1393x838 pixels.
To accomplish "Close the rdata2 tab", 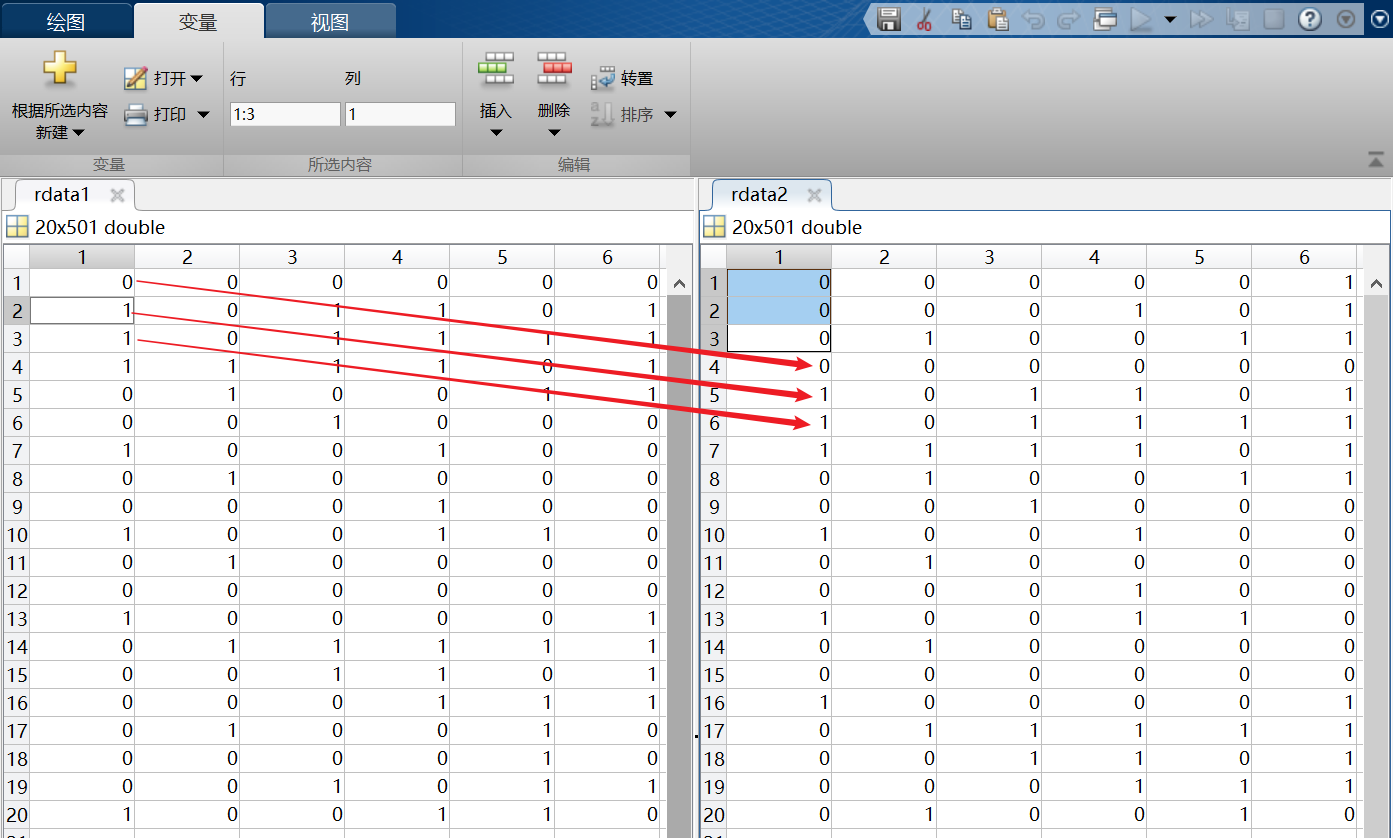I will pos(814,195).
